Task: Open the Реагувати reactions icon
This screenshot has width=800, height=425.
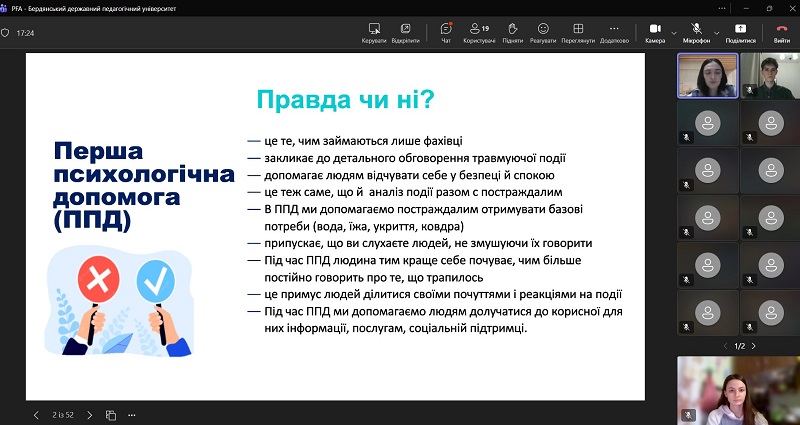Action: 543,32
